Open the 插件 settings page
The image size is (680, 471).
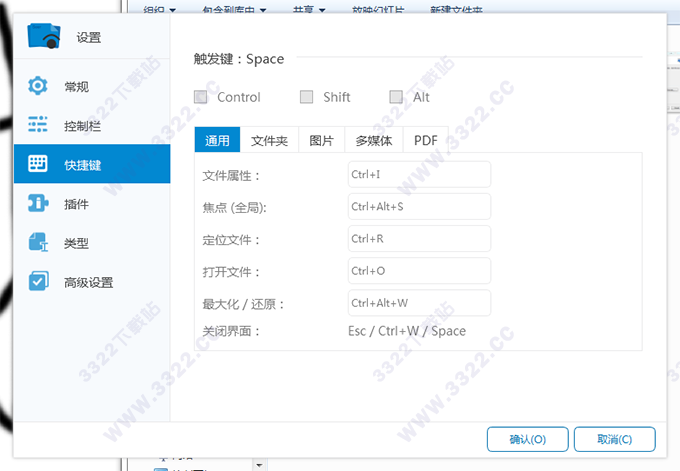[x=92, y=203]
